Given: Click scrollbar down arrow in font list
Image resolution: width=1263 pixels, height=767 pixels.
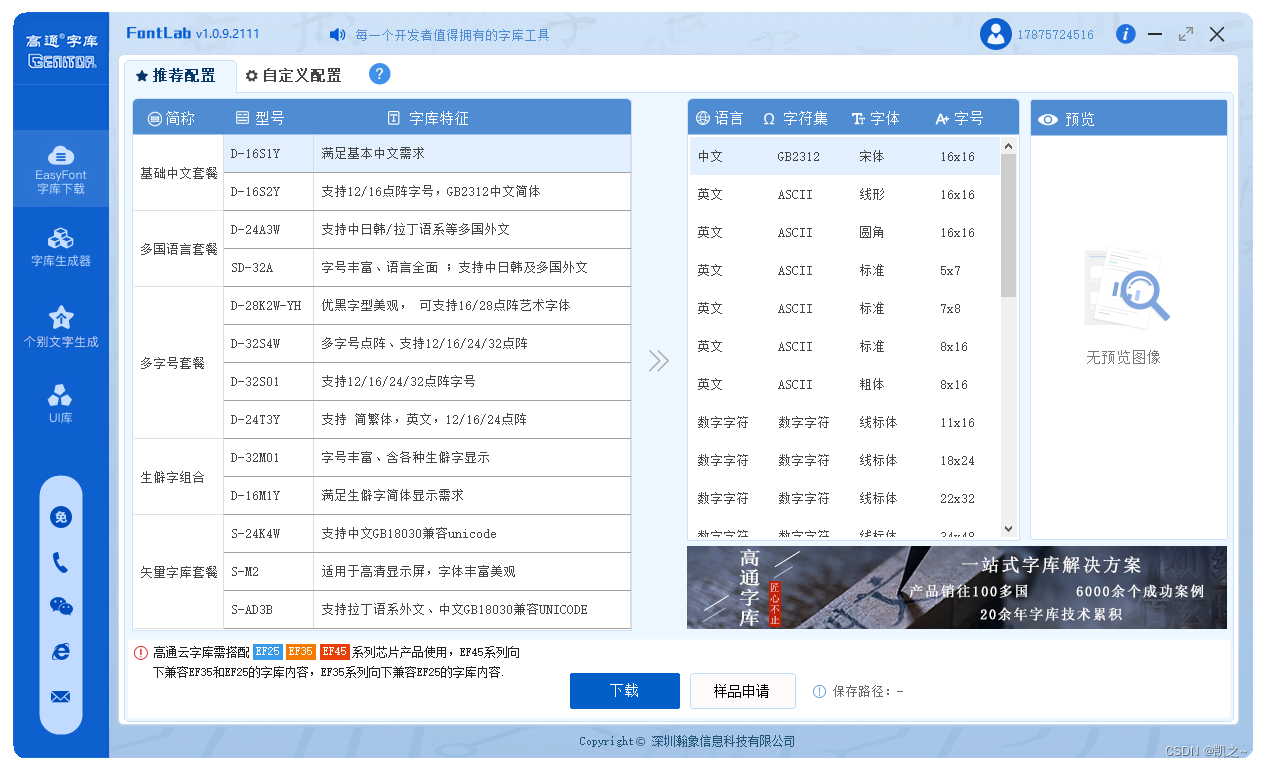Looking at the screenshot, I should pyautogui.click(x=1008, y=528).
